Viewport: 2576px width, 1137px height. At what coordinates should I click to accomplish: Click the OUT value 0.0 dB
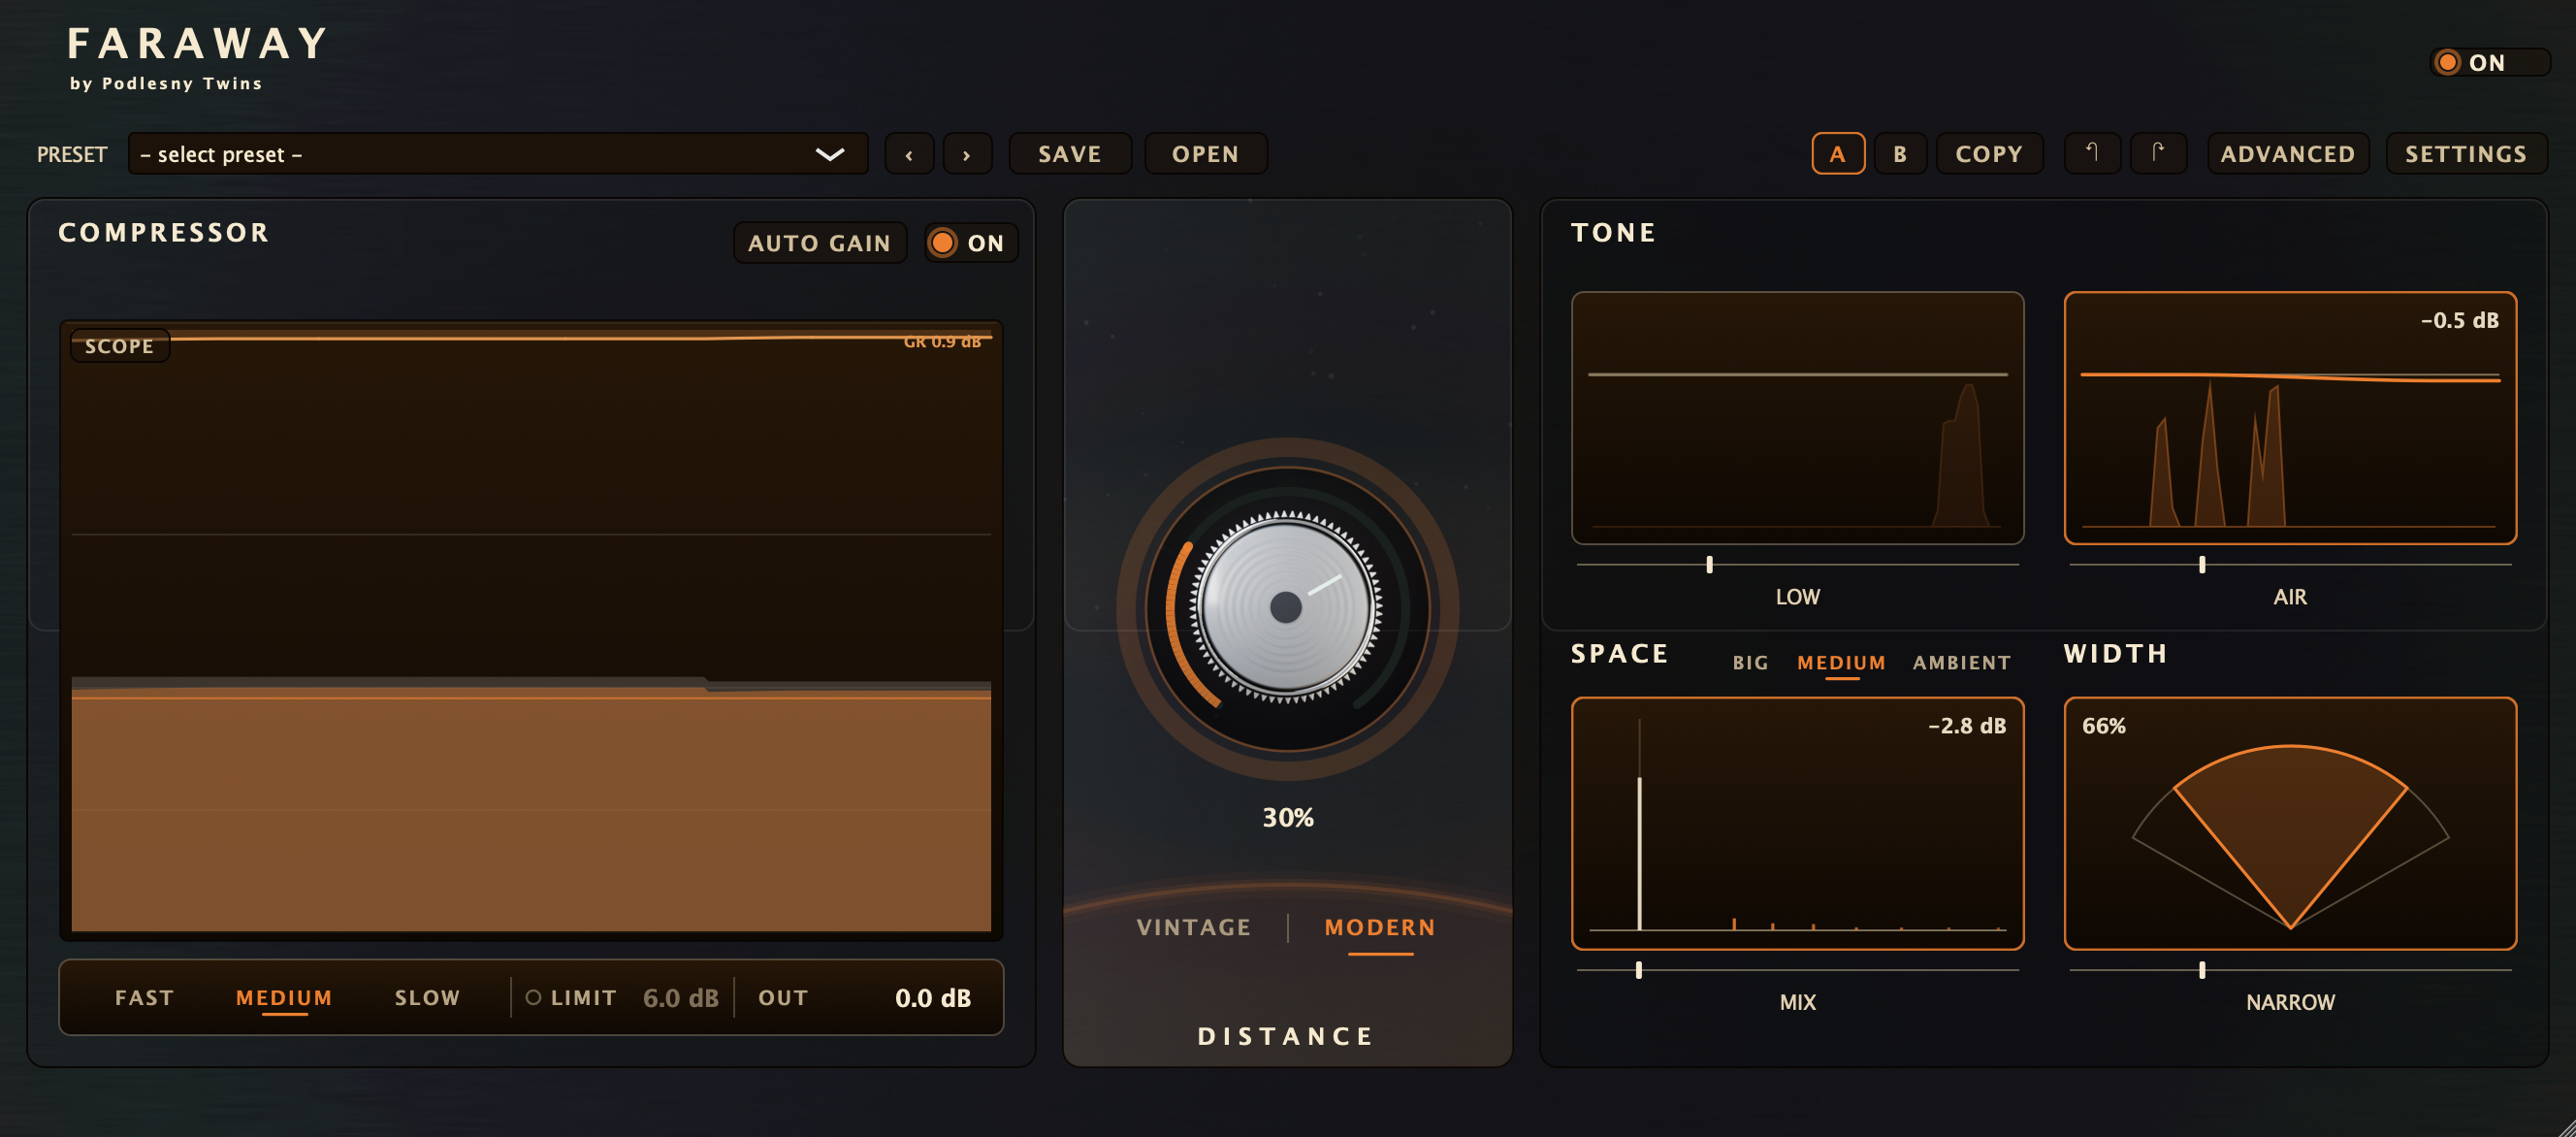tap(933, 998)
